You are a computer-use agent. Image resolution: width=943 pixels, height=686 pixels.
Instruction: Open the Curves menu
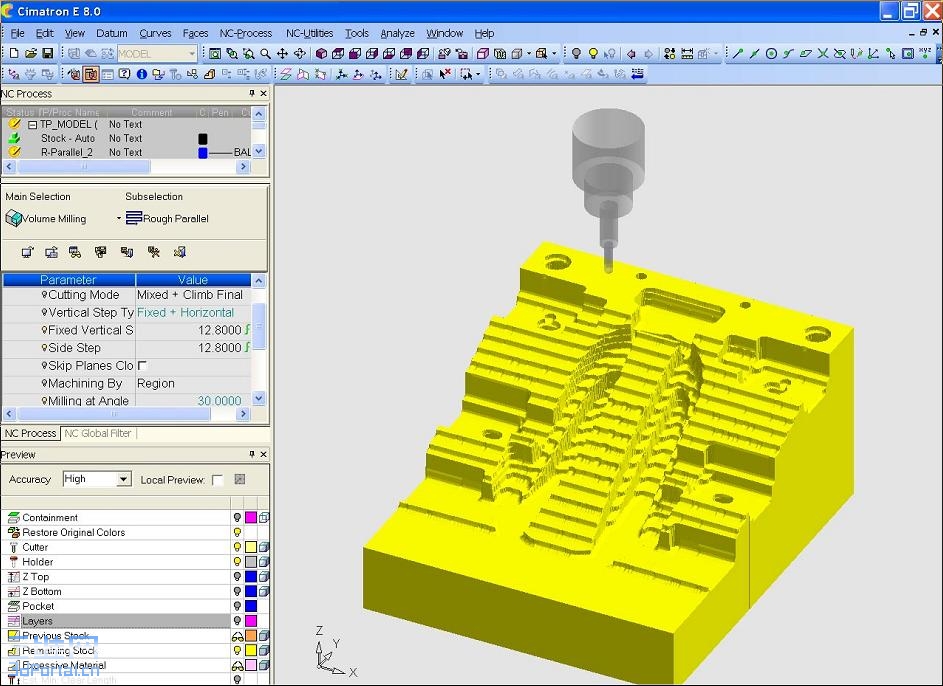pos(155,33)
